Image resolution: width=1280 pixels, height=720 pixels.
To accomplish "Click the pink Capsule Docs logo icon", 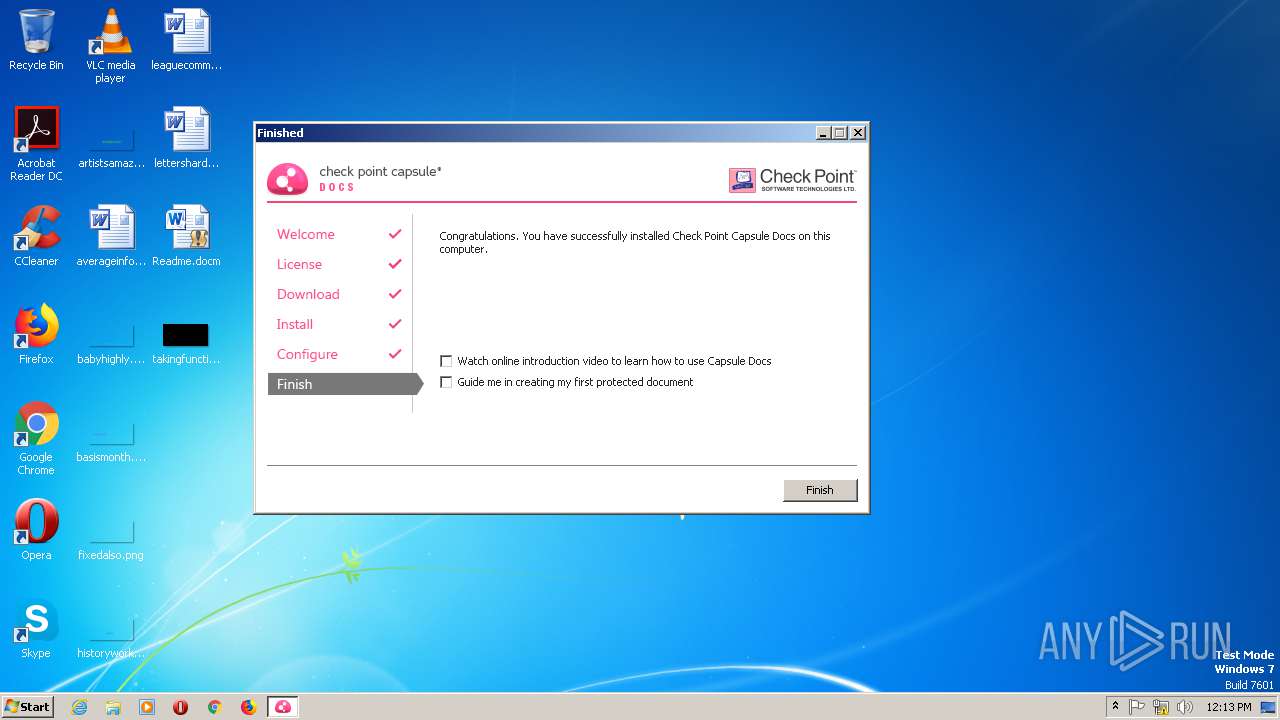I will point(287,179).
